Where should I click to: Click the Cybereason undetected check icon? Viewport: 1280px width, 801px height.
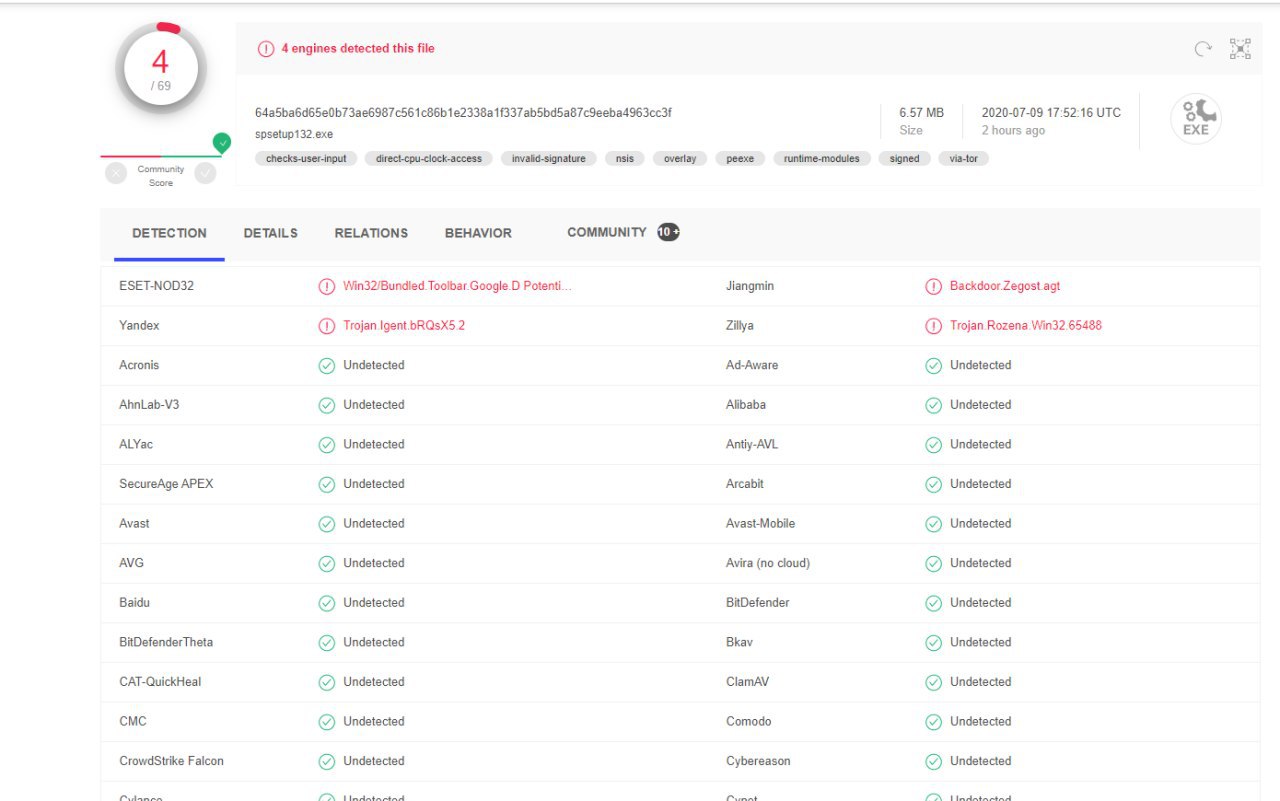pos(933,762)
